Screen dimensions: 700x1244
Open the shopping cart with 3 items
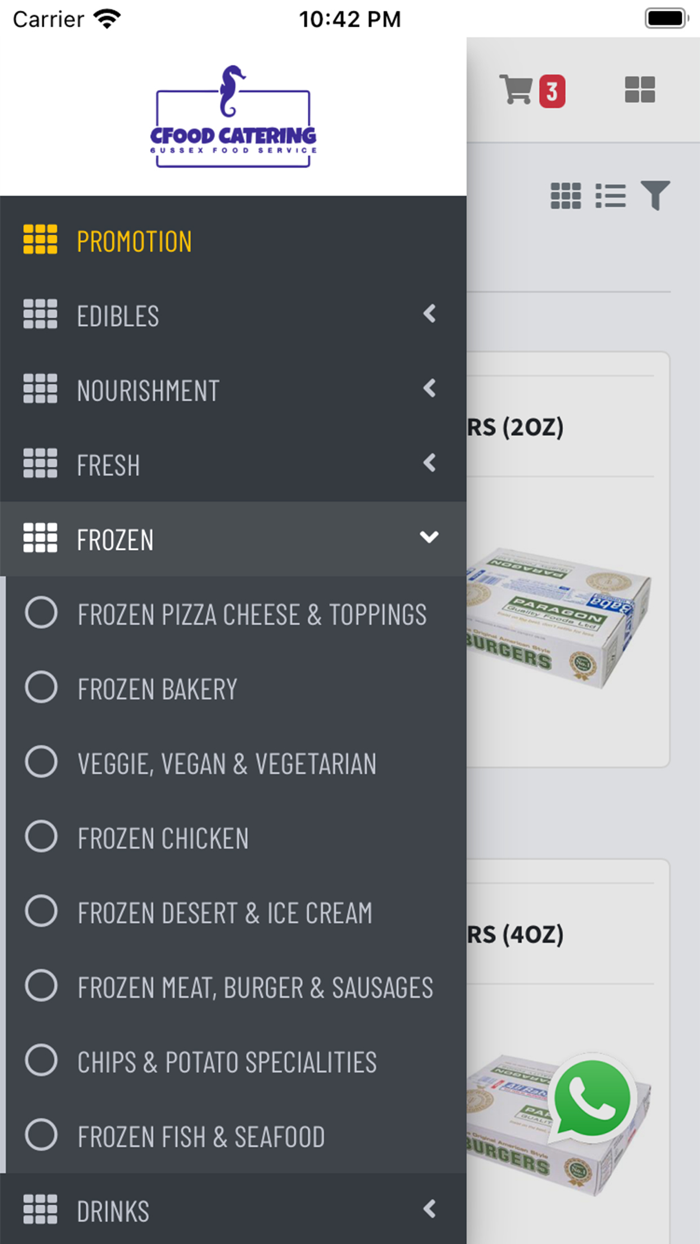516,89
